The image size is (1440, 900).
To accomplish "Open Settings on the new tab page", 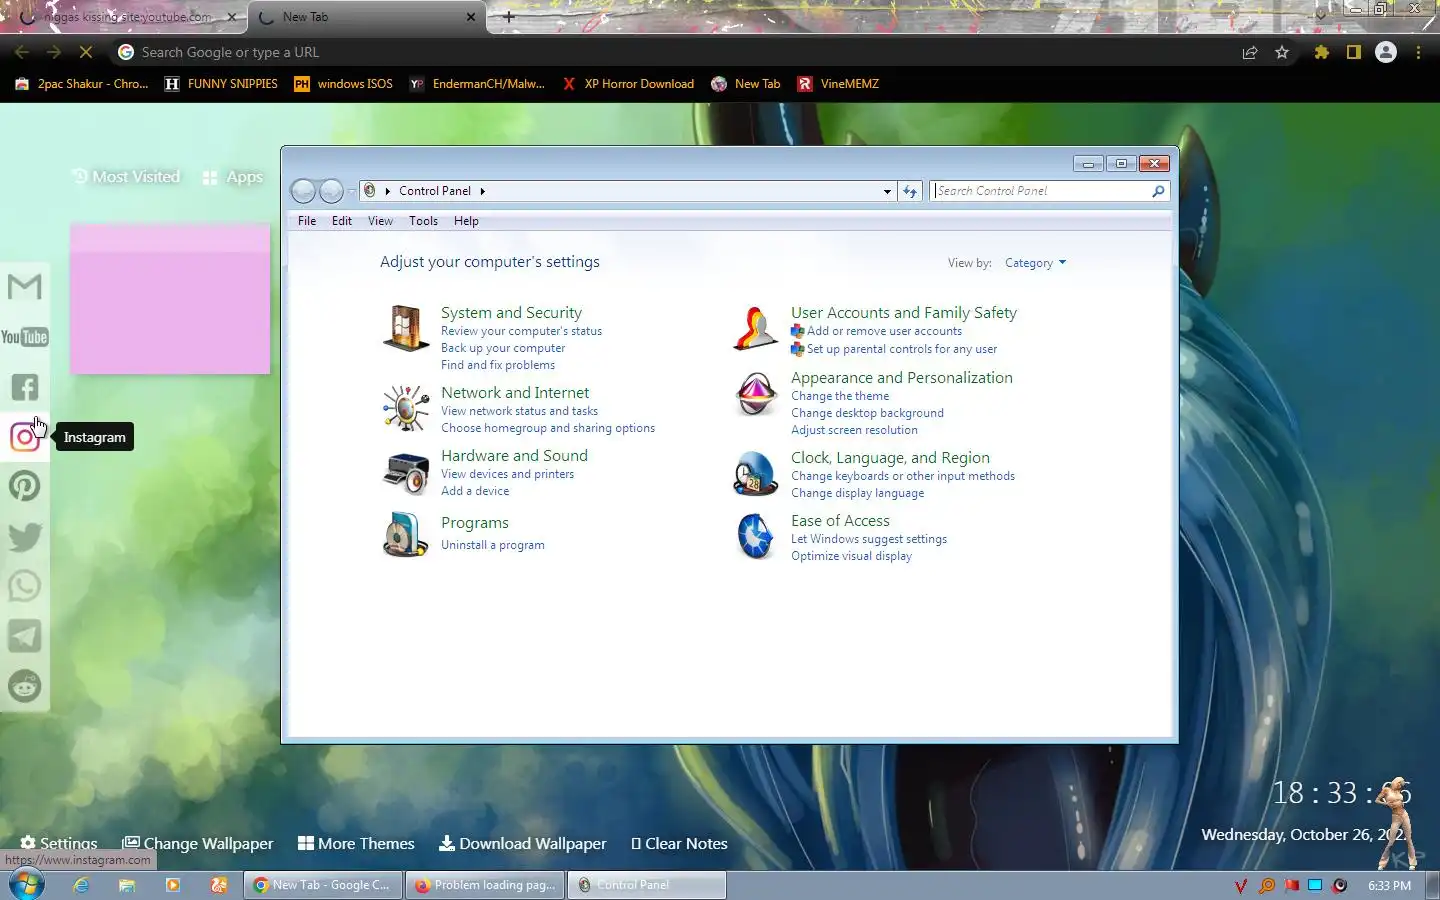I will click(x=59, y=844).
